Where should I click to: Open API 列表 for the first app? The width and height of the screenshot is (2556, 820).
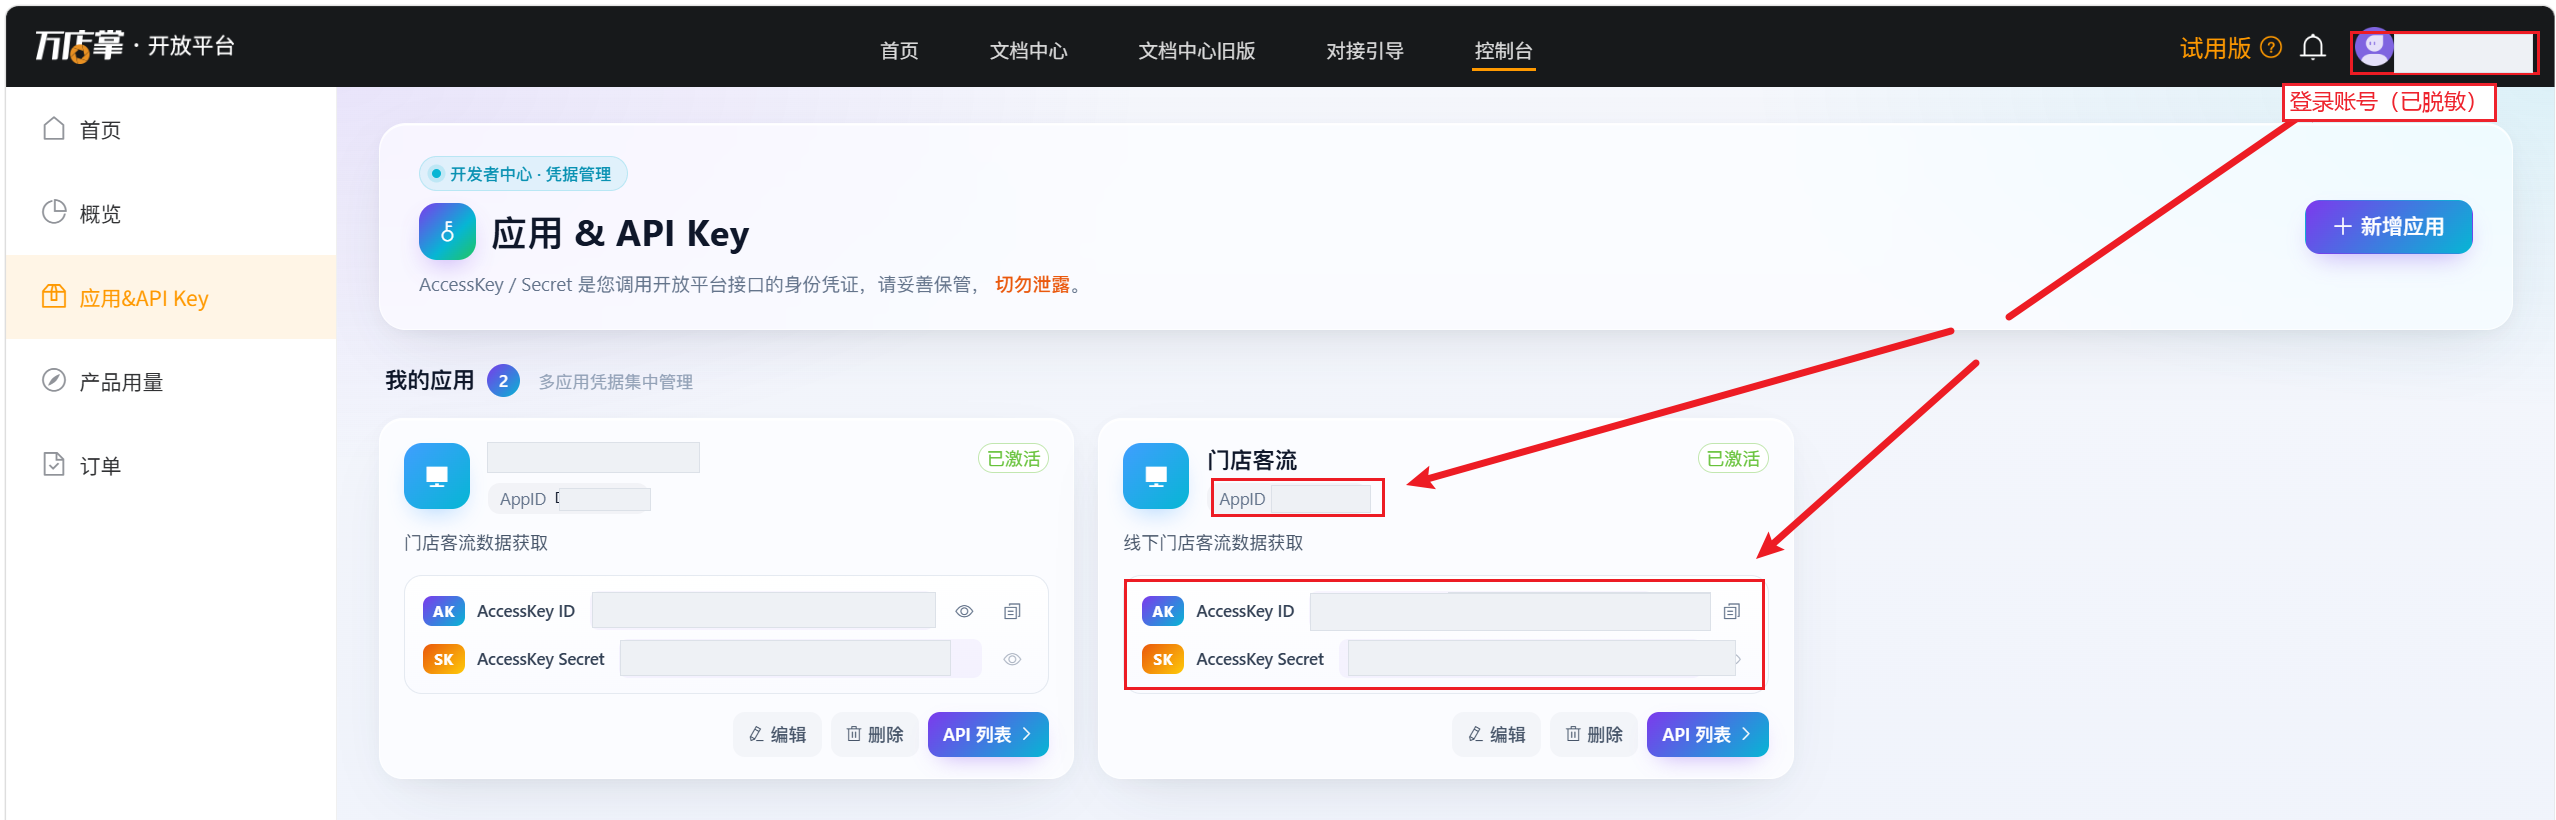point(988,735)
